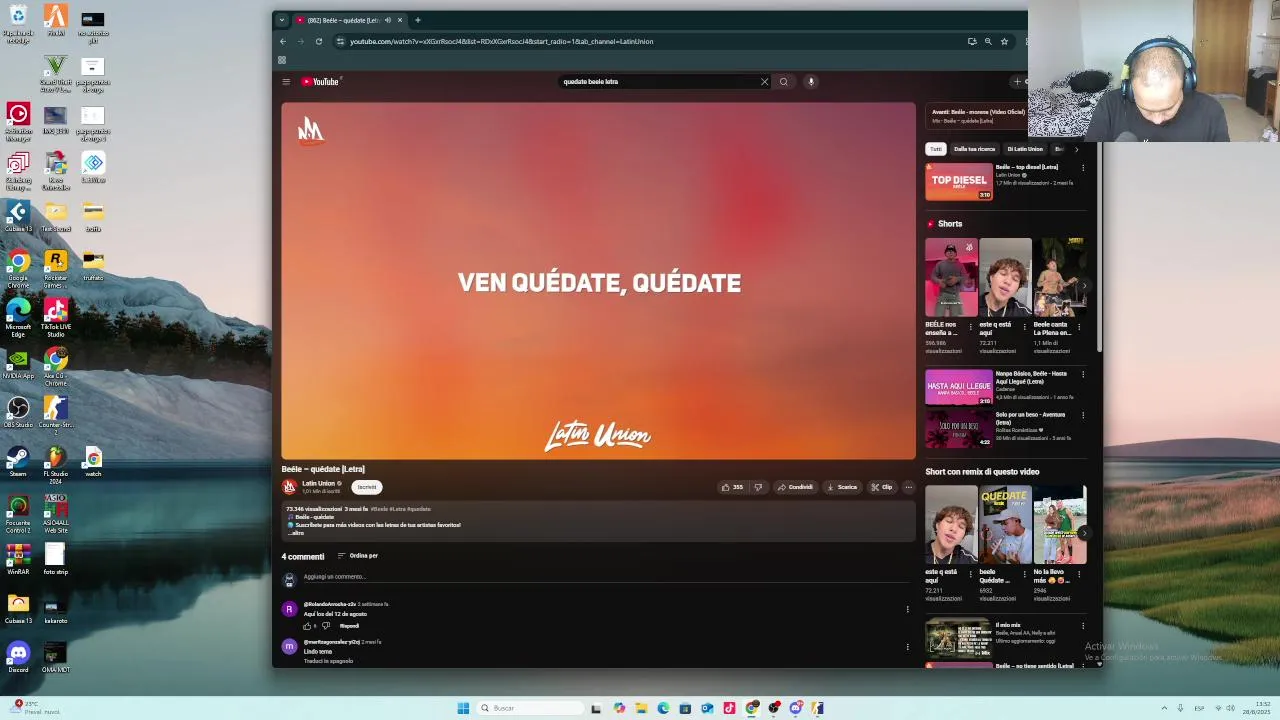Open more video actions menu

tap(908, 487)
